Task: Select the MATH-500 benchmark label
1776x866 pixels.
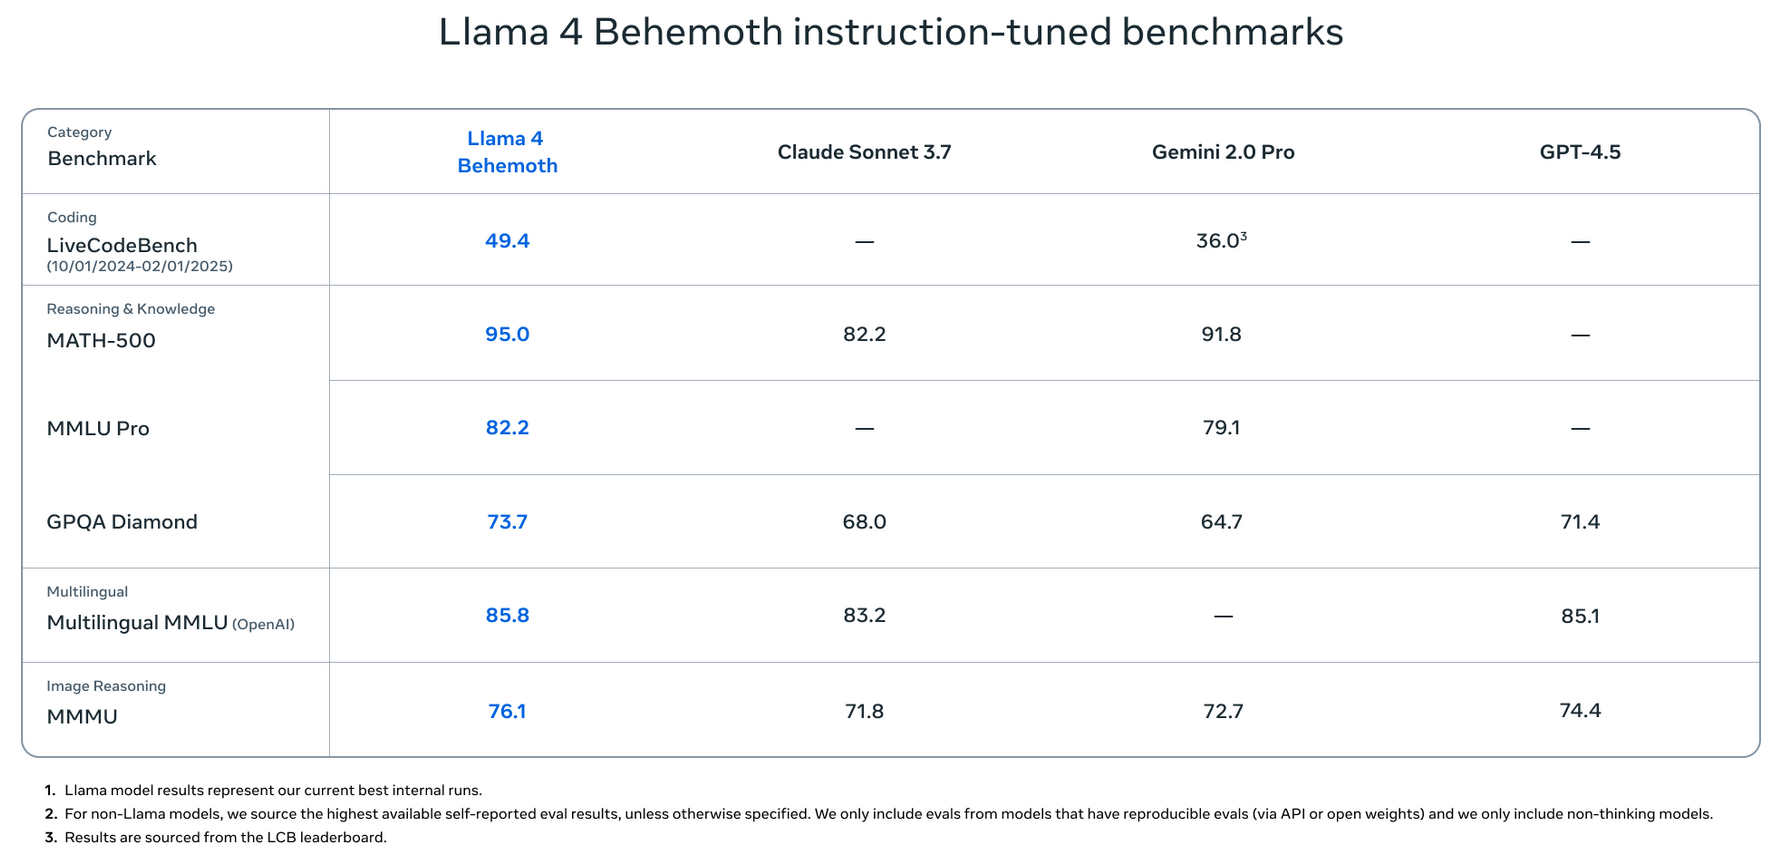Action: [x=101, y=340]
